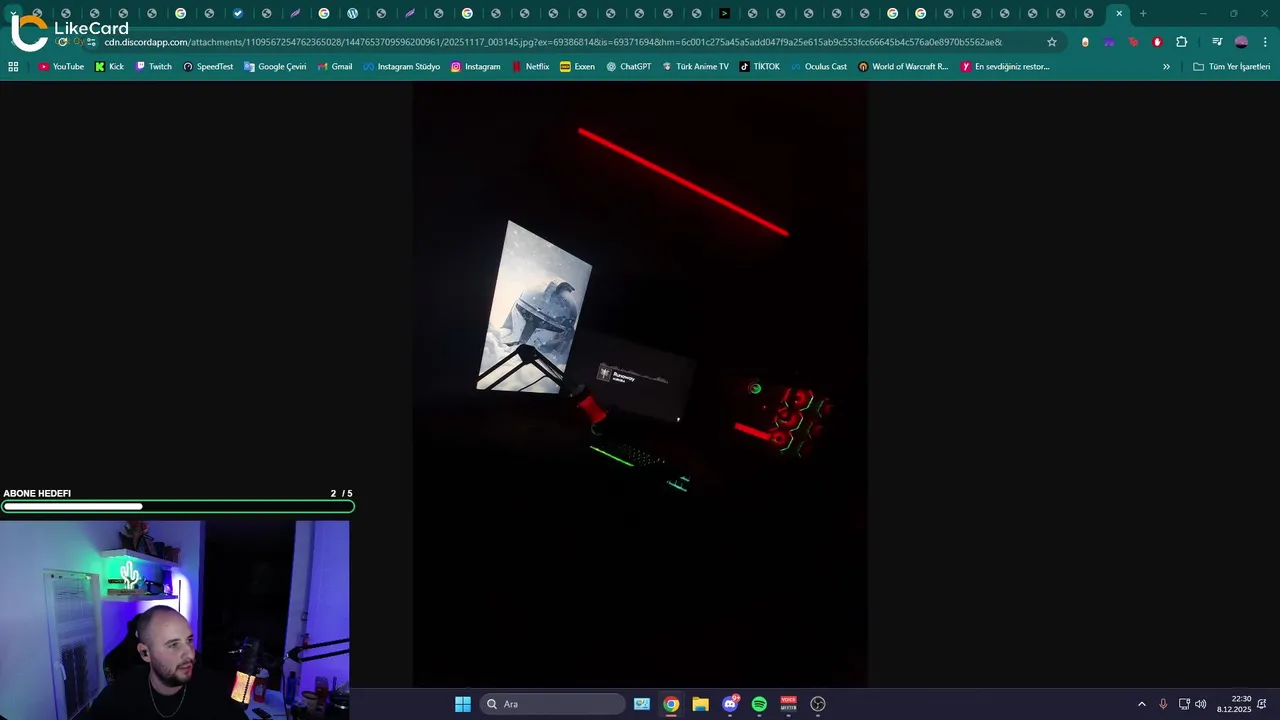This screenshot has height=720, width=1280.
Task: Open Google Chrome from the taskbar
Action: pyautogui.click(x=671, y=704)
